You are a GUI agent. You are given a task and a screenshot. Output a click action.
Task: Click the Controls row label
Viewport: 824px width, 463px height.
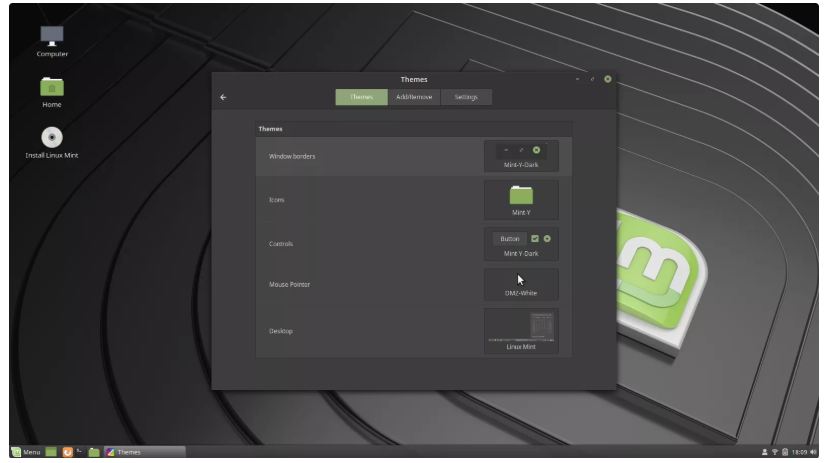click(281, 244)
